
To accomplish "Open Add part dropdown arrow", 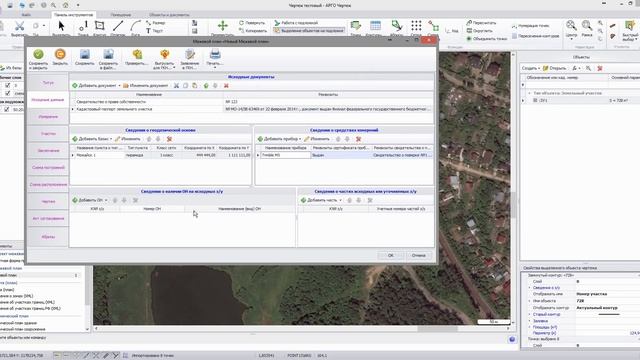I will click(x=340, y=200).
